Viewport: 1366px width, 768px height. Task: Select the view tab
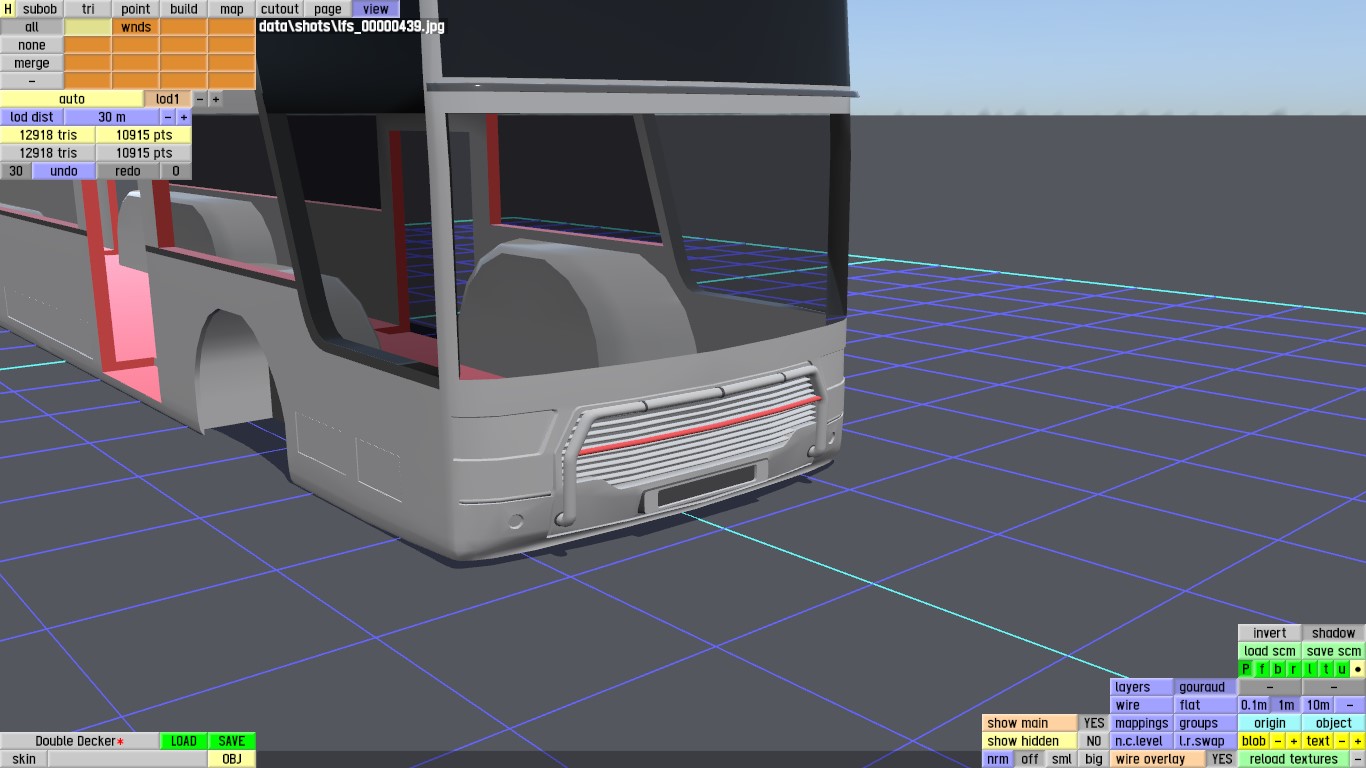coord(376,9)
